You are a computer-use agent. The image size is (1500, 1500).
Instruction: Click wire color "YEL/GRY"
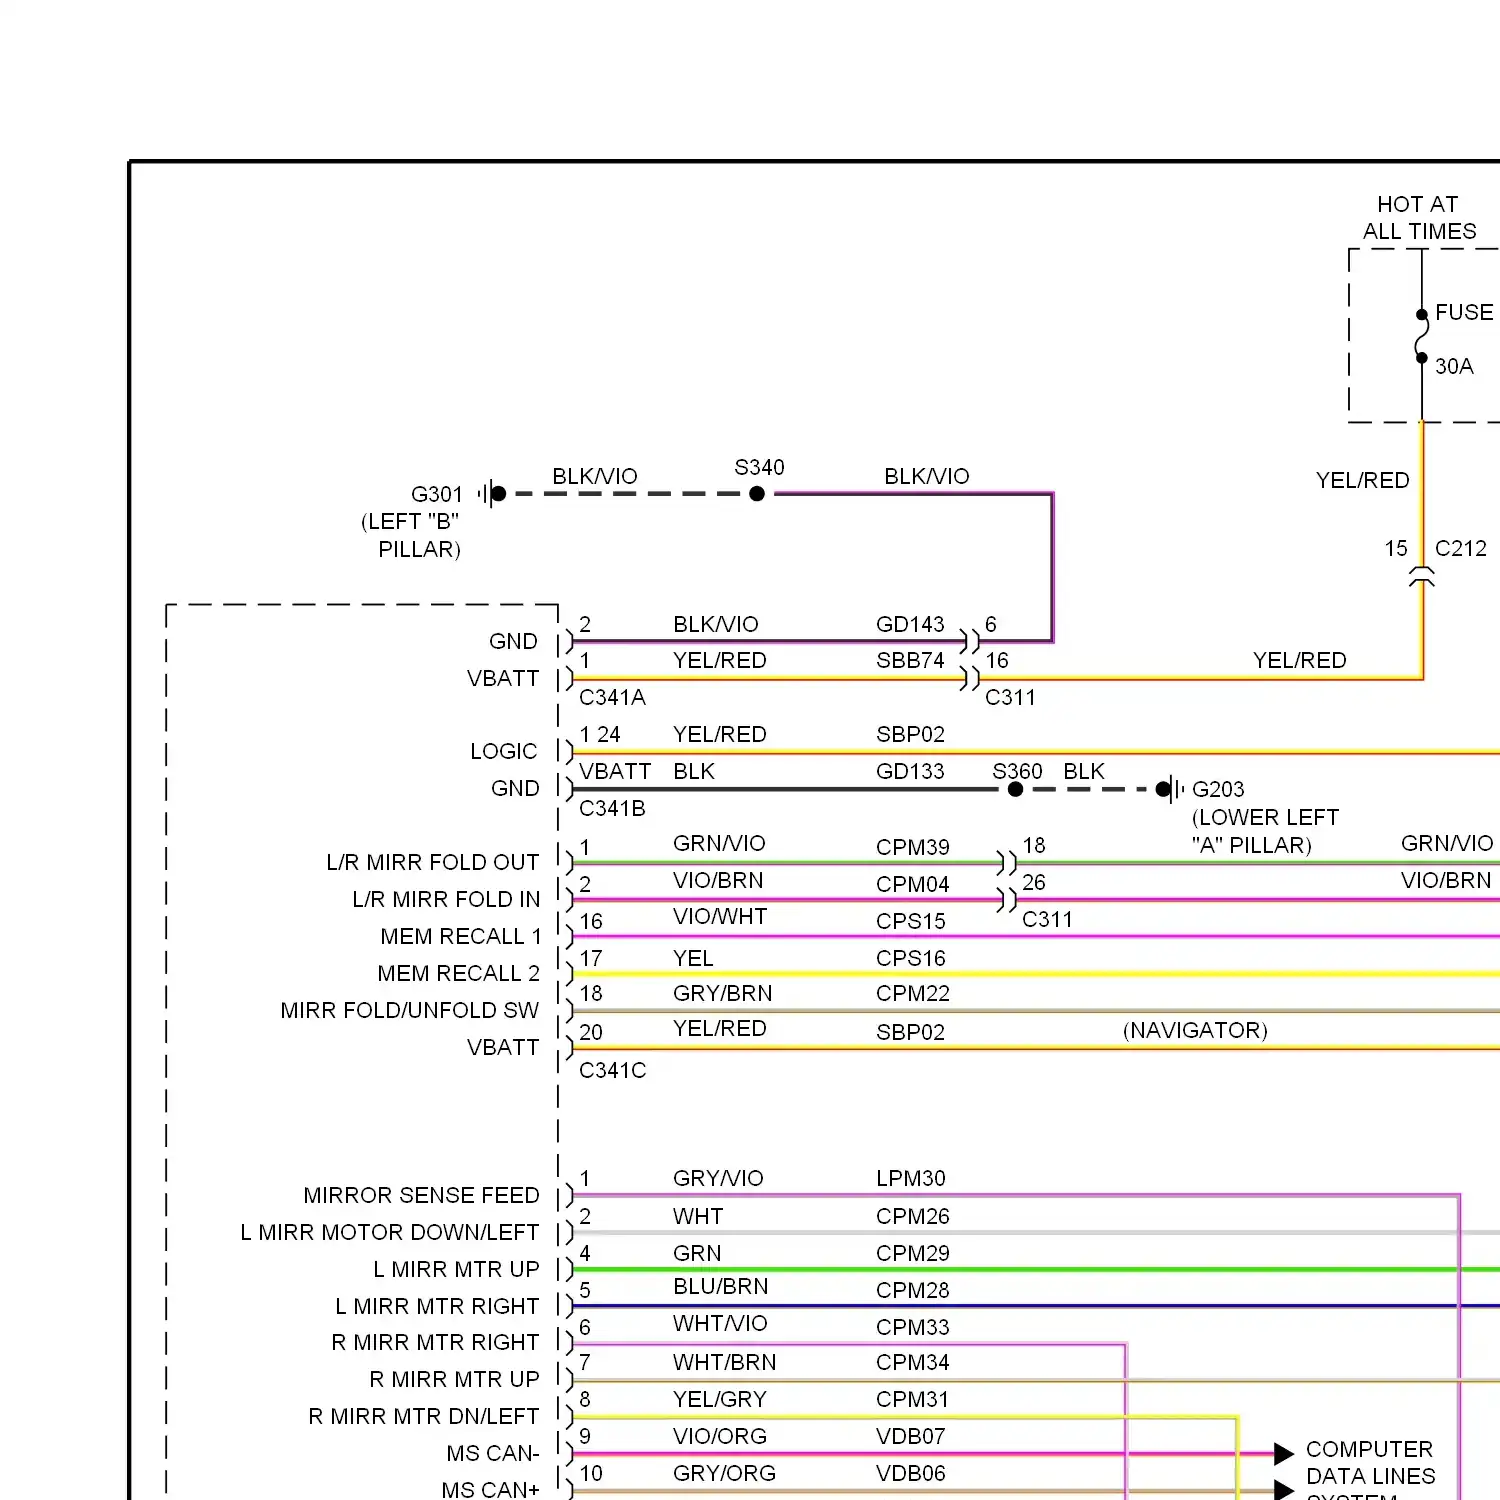click(x=719, y=1399)
